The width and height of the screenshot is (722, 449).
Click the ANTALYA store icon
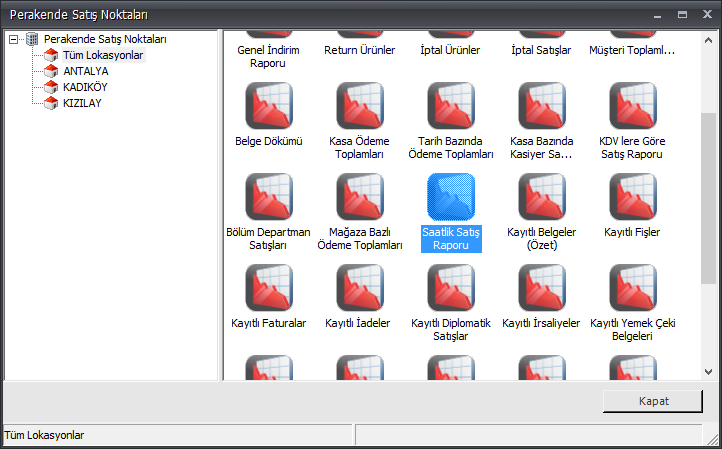point(51,71)
